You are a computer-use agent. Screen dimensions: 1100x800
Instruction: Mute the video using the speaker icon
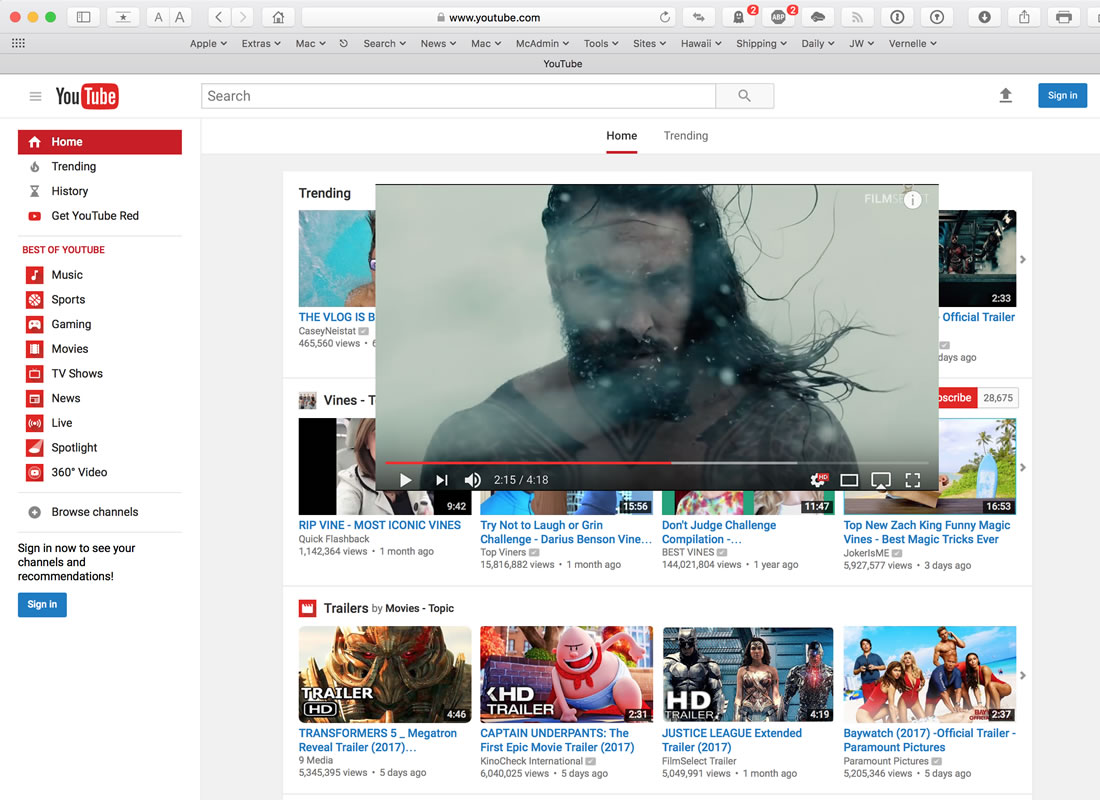coord(473,480)
